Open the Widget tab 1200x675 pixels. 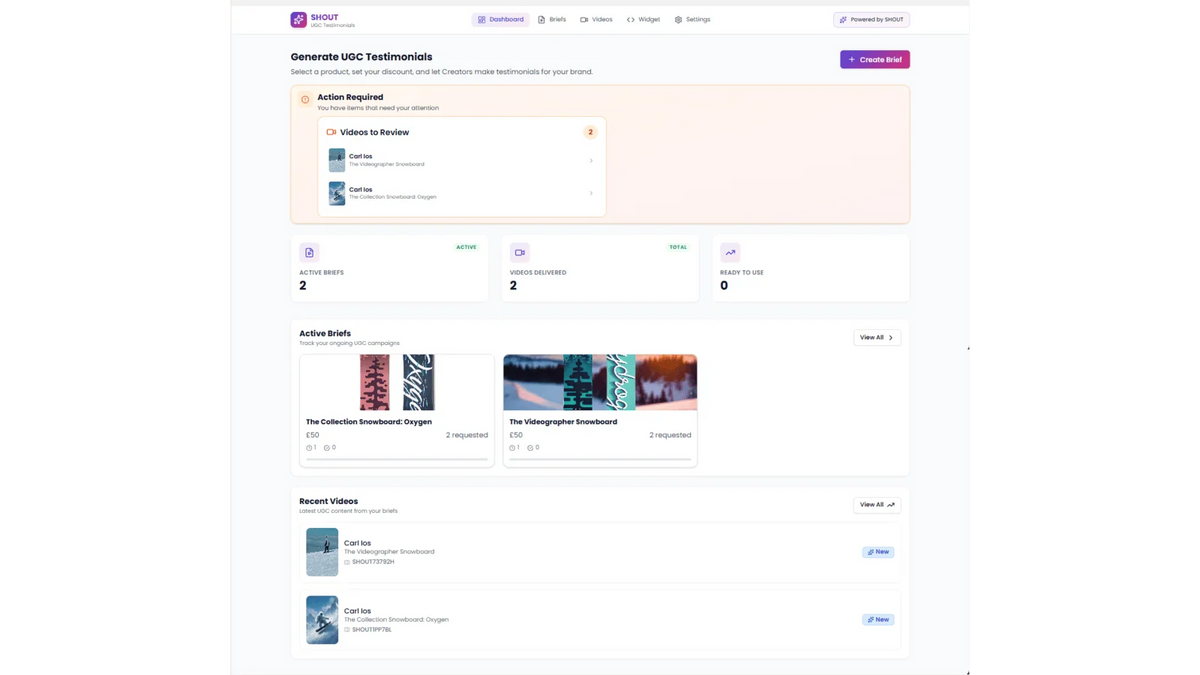(644, 19)
